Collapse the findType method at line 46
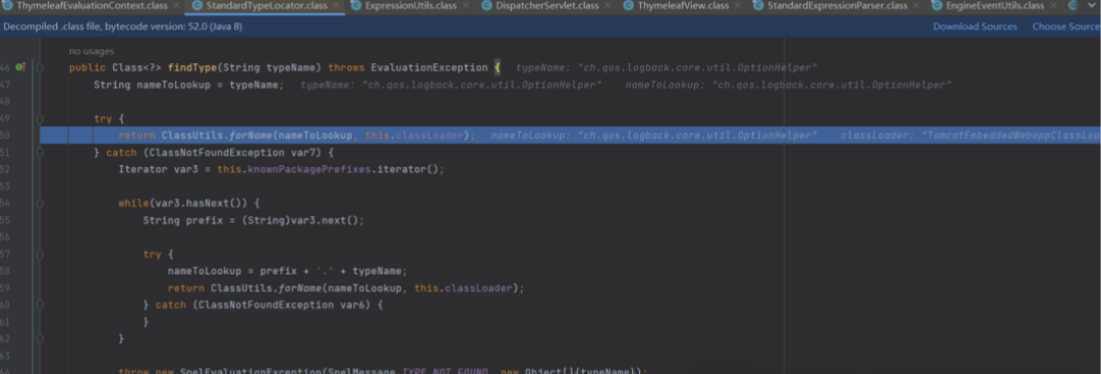Viewport: 1101px width, 374px height. pos(40,67)
